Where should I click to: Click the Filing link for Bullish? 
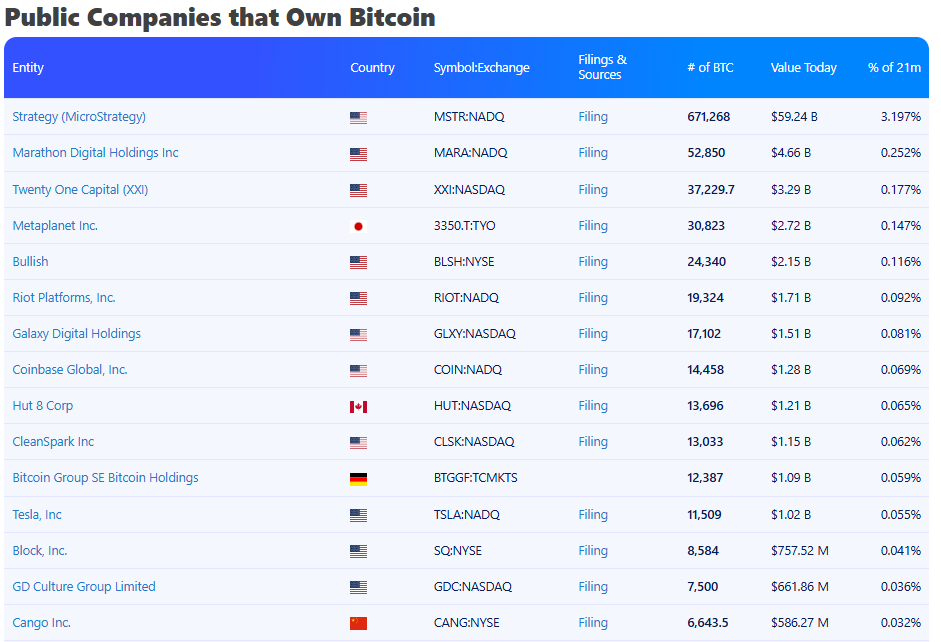pos(592,262)
